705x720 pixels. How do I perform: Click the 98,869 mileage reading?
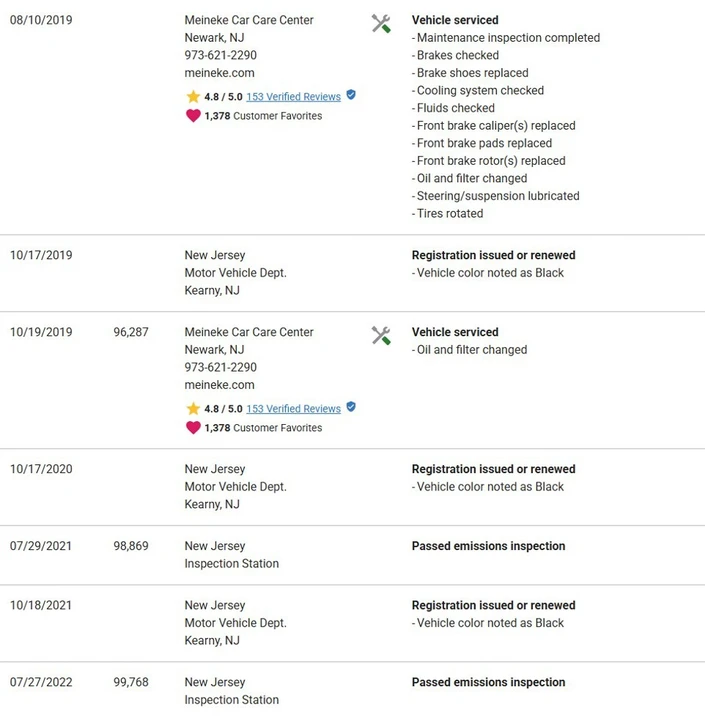point(131,546)
